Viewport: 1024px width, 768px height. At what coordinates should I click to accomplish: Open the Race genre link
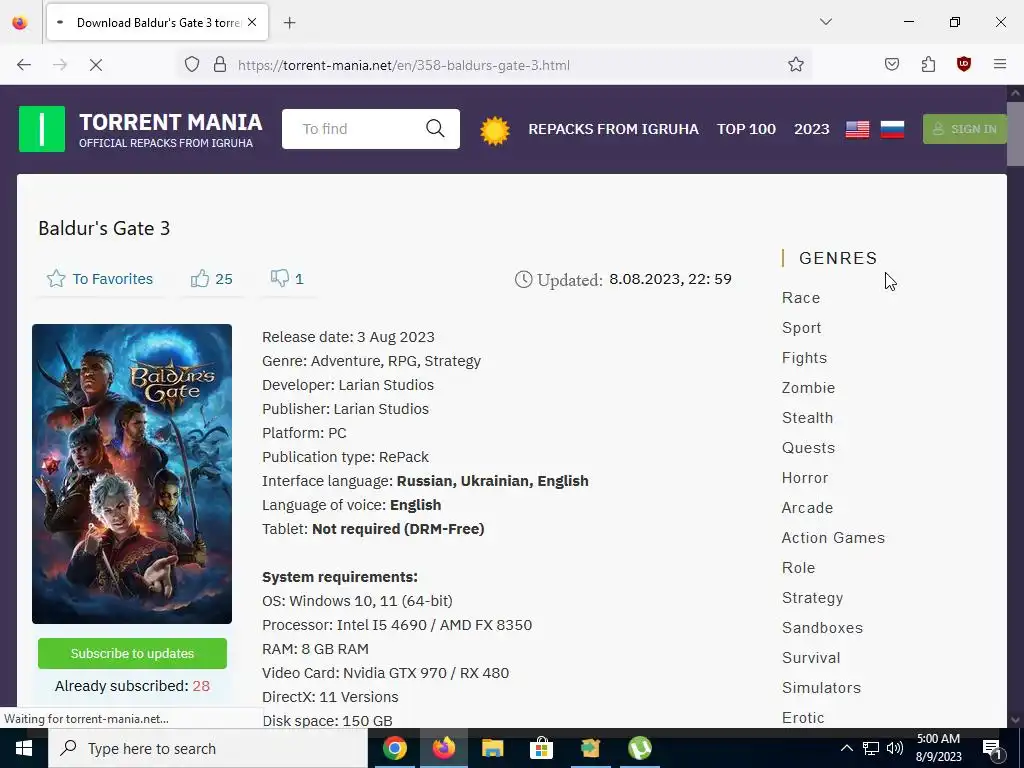[801, 298]
